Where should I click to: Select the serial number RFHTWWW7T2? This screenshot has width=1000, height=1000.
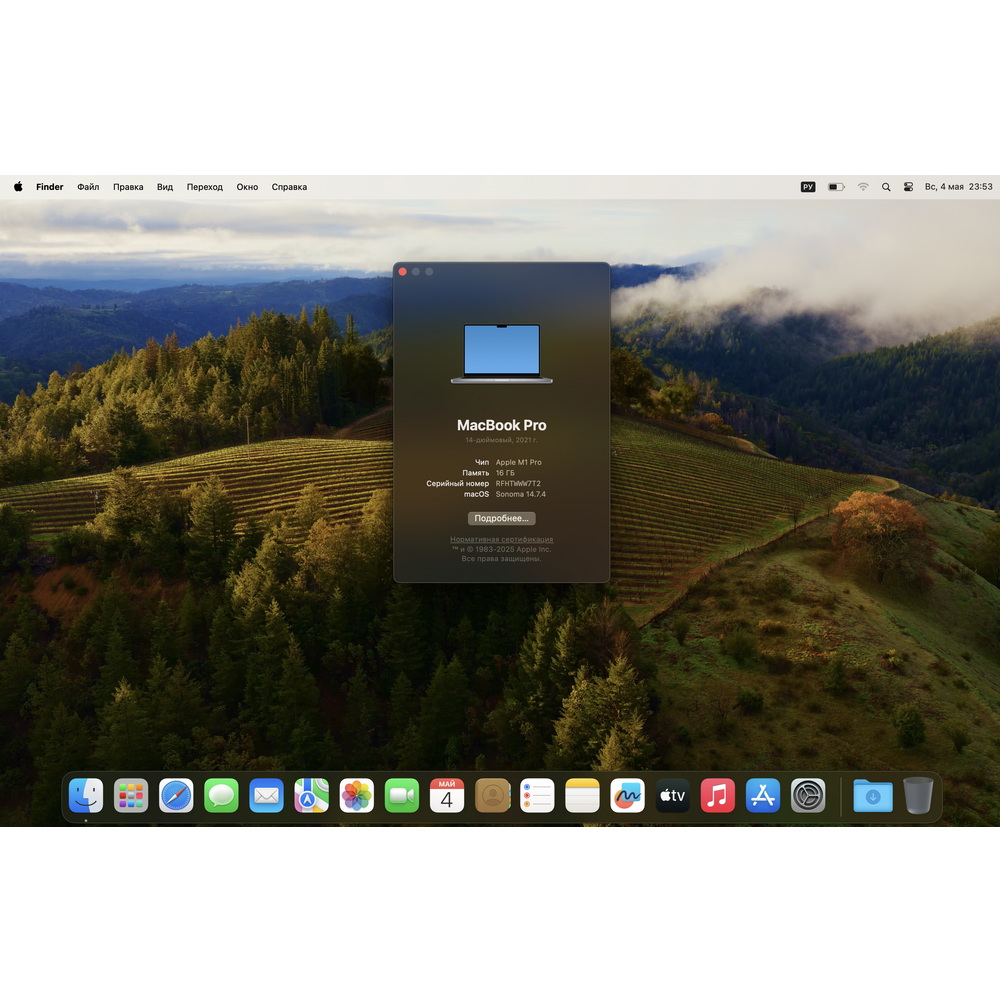(x=518, y=483)
